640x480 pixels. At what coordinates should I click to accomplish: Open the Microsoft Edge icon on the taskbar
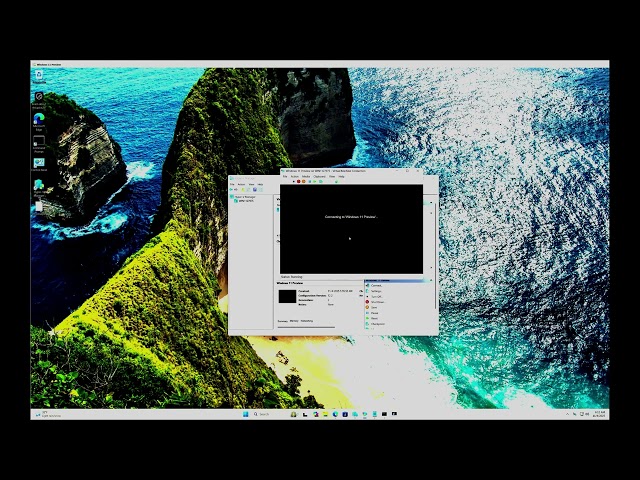point(336,414)
